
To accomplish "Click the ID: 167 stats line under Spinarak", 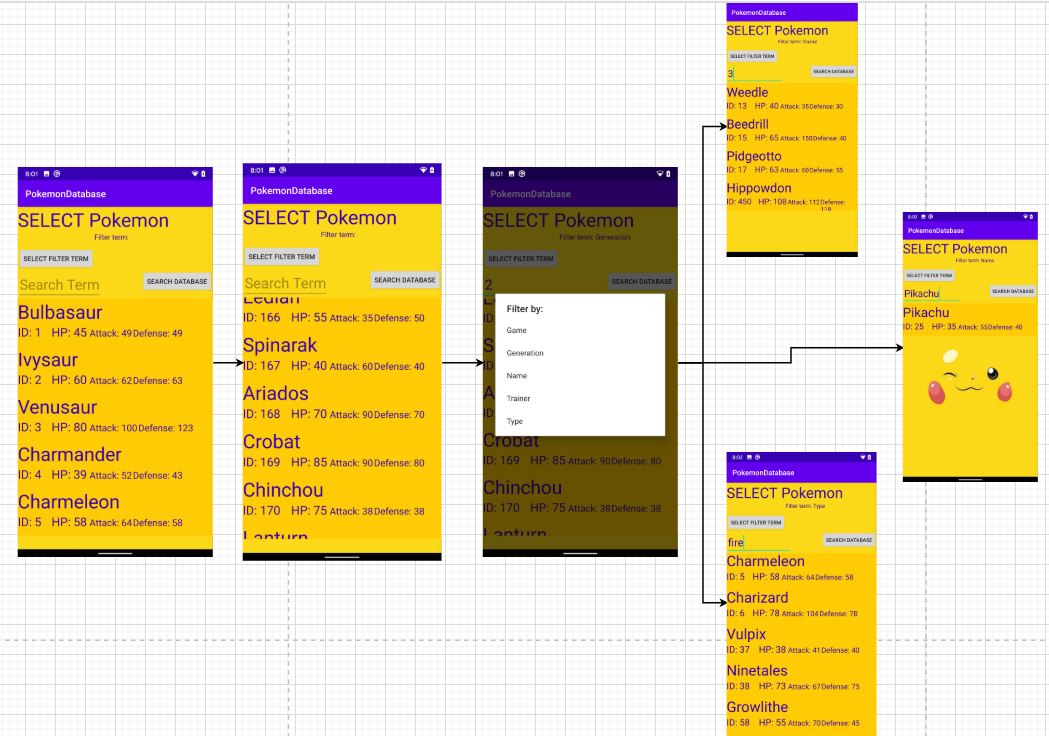I will [x=334, y=366].
